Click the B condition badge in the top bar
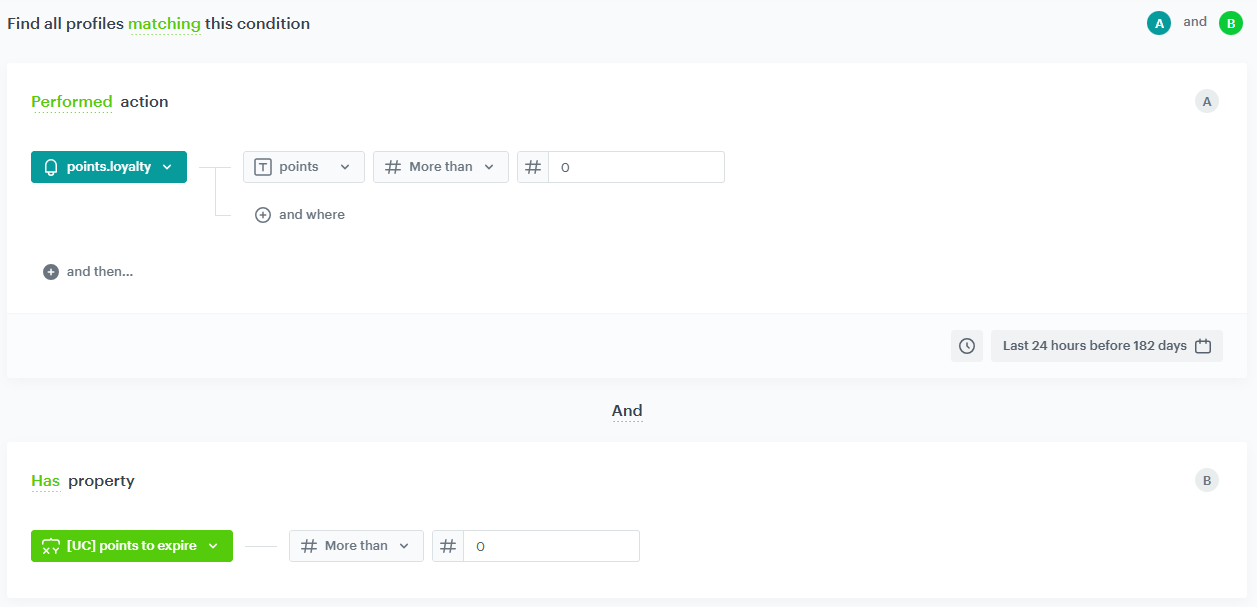1257x607 pixels. pos(1230,21)
